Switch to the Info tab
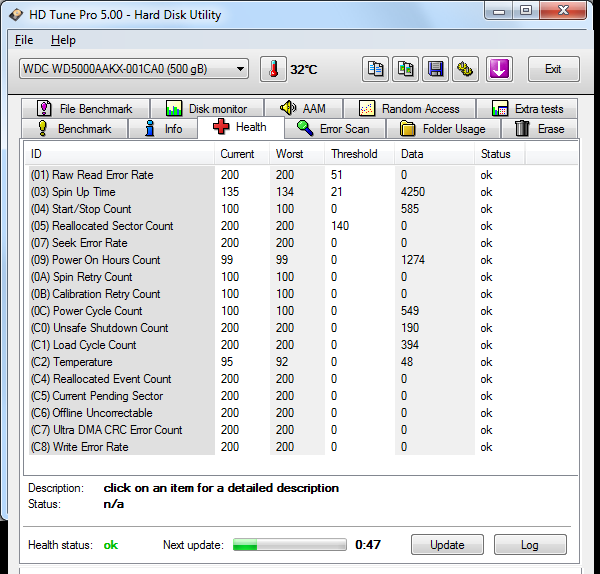The height and width of the screenshot is (574, 600). (163, 129)
